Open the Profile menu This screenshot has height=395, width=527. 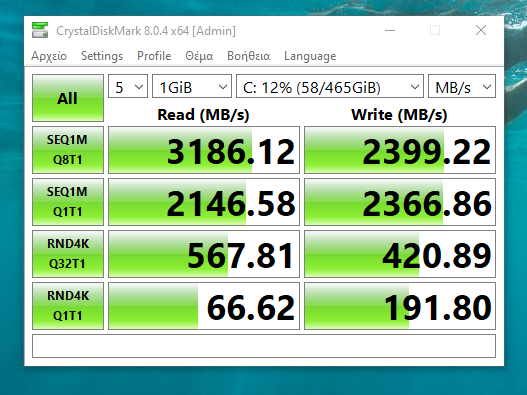(x=154, y=56)
